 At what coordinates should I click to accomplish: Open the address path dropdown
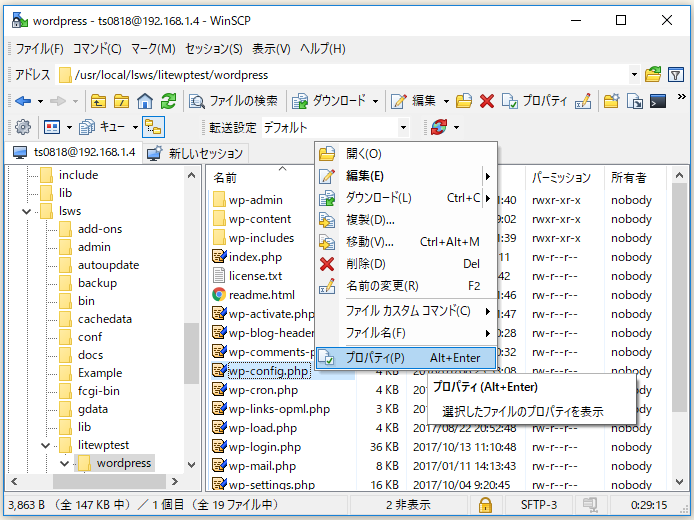pos(634,75)
